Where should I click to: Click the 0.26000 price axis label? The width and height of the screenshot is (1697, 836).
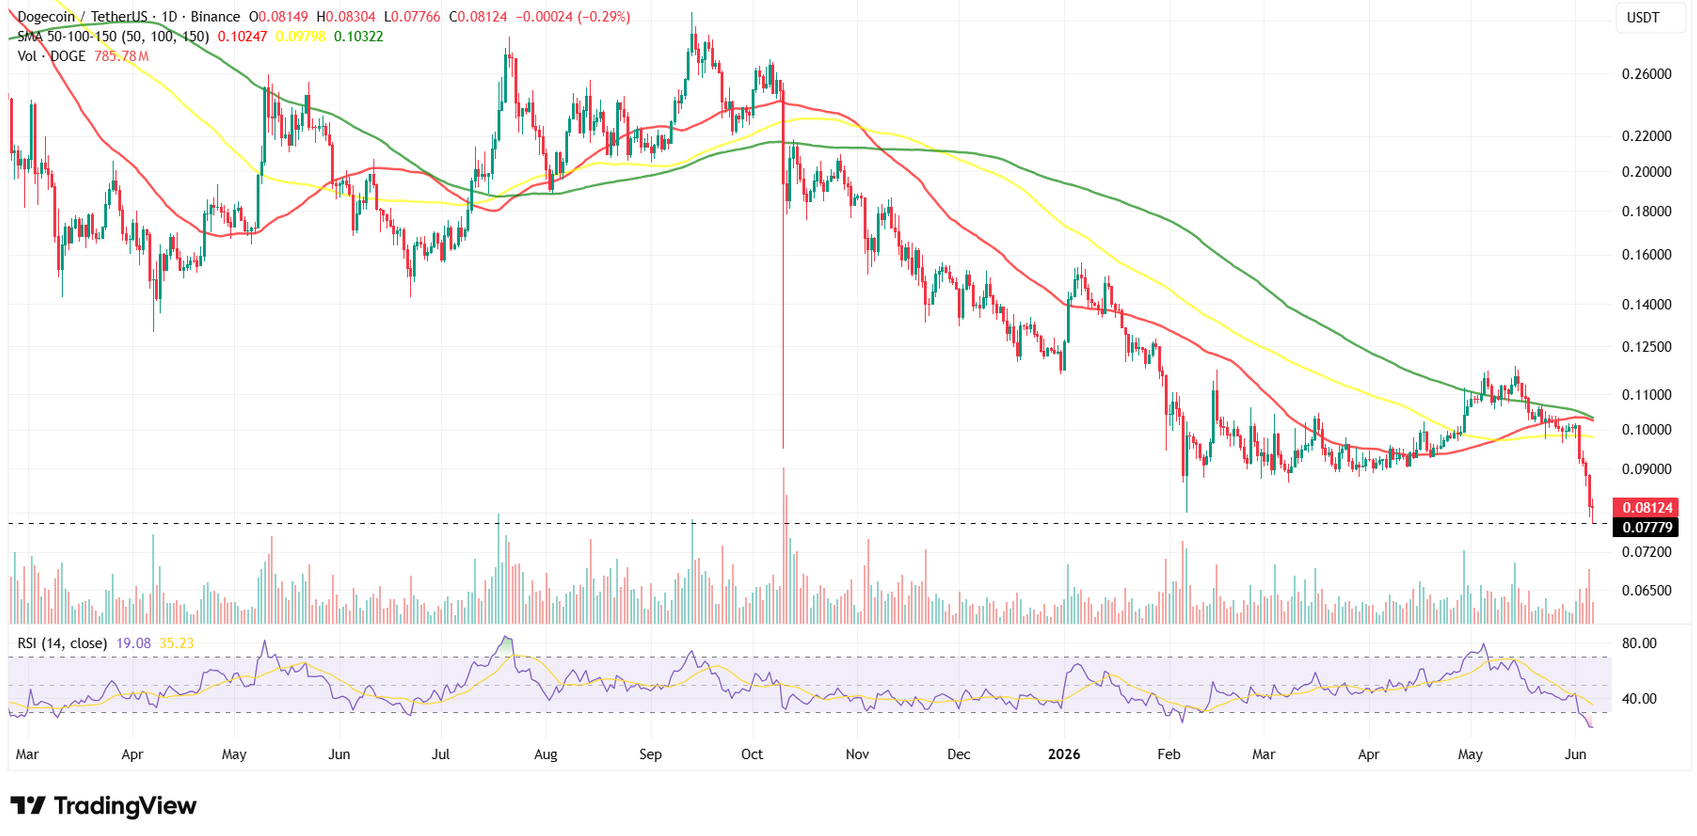pyautogui.click(x=1647, y=74)
